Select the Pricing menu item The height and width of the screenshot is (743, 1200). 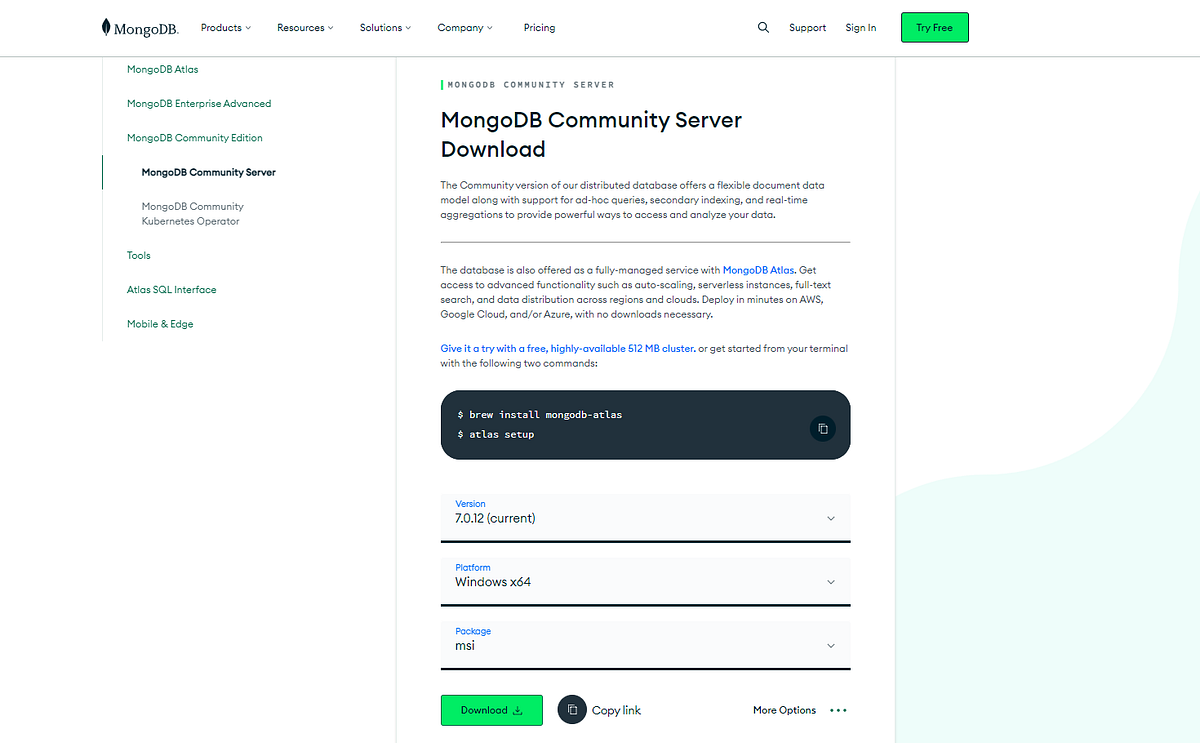click(539, 27)
